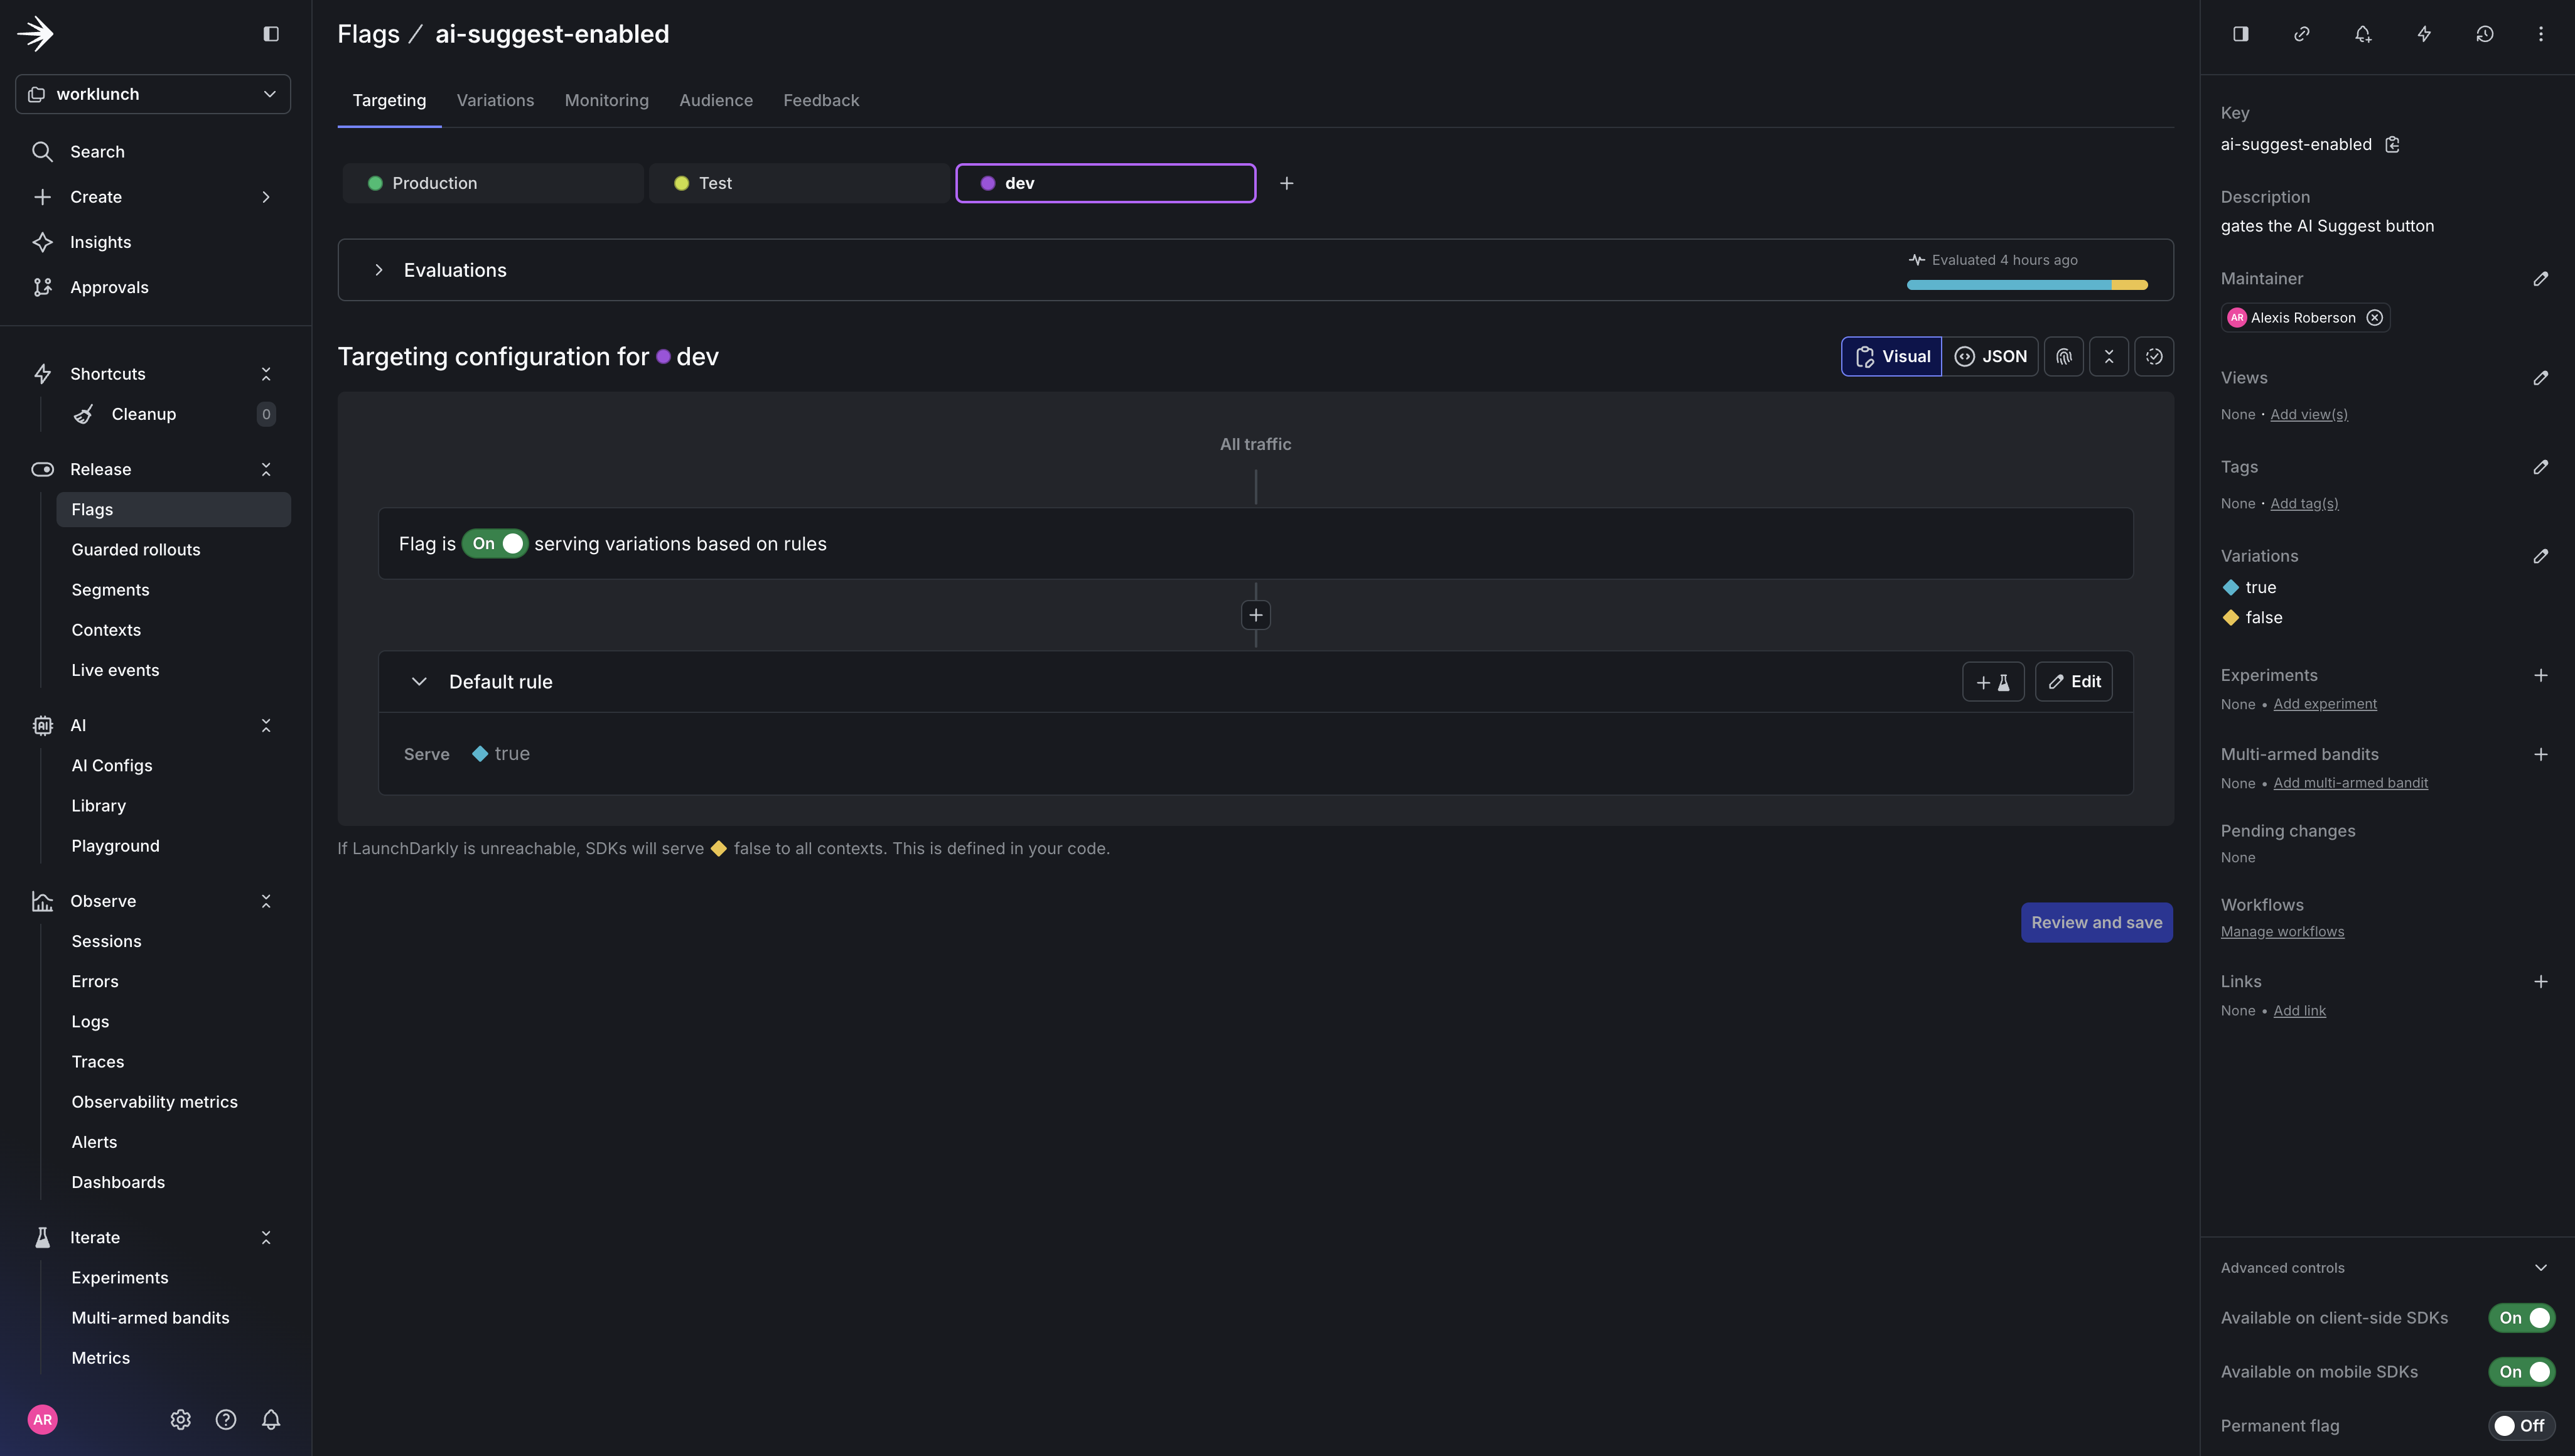The width and height of the screenshot is (2575, 1456).
Task: Open the more options three-dot menu
Action: tap(2541, 33)
